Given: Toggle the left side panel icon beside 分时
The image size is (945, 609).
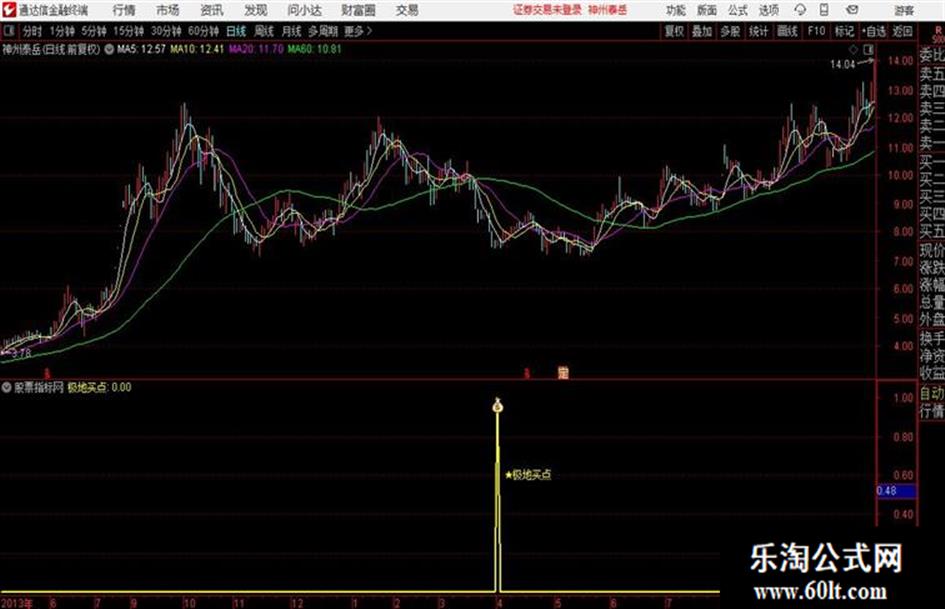Looking at the screenshot, I should [8, 31].
